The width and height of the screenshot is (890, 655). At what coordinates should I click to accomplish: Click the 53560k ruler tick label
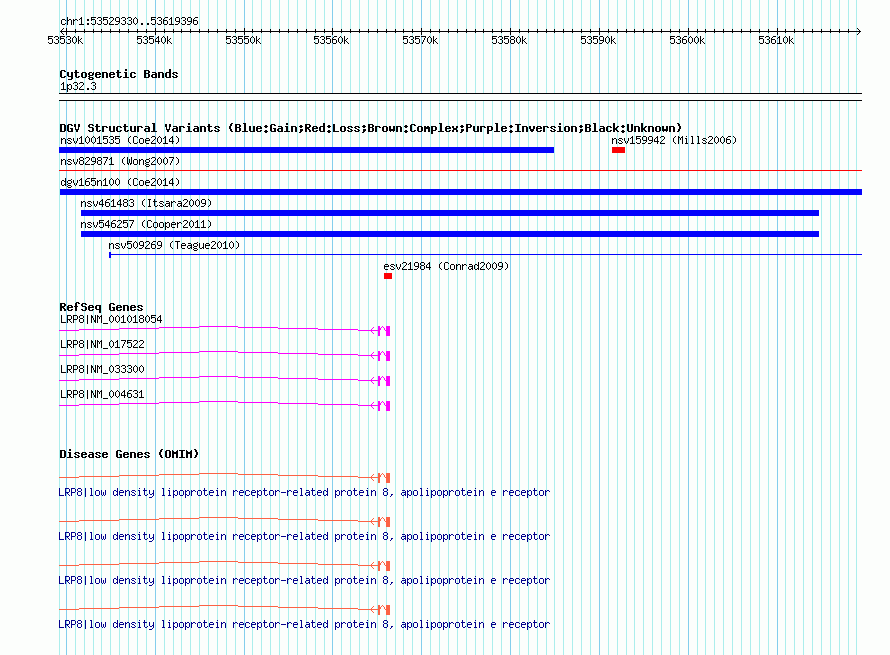click(x=331, y=40)
